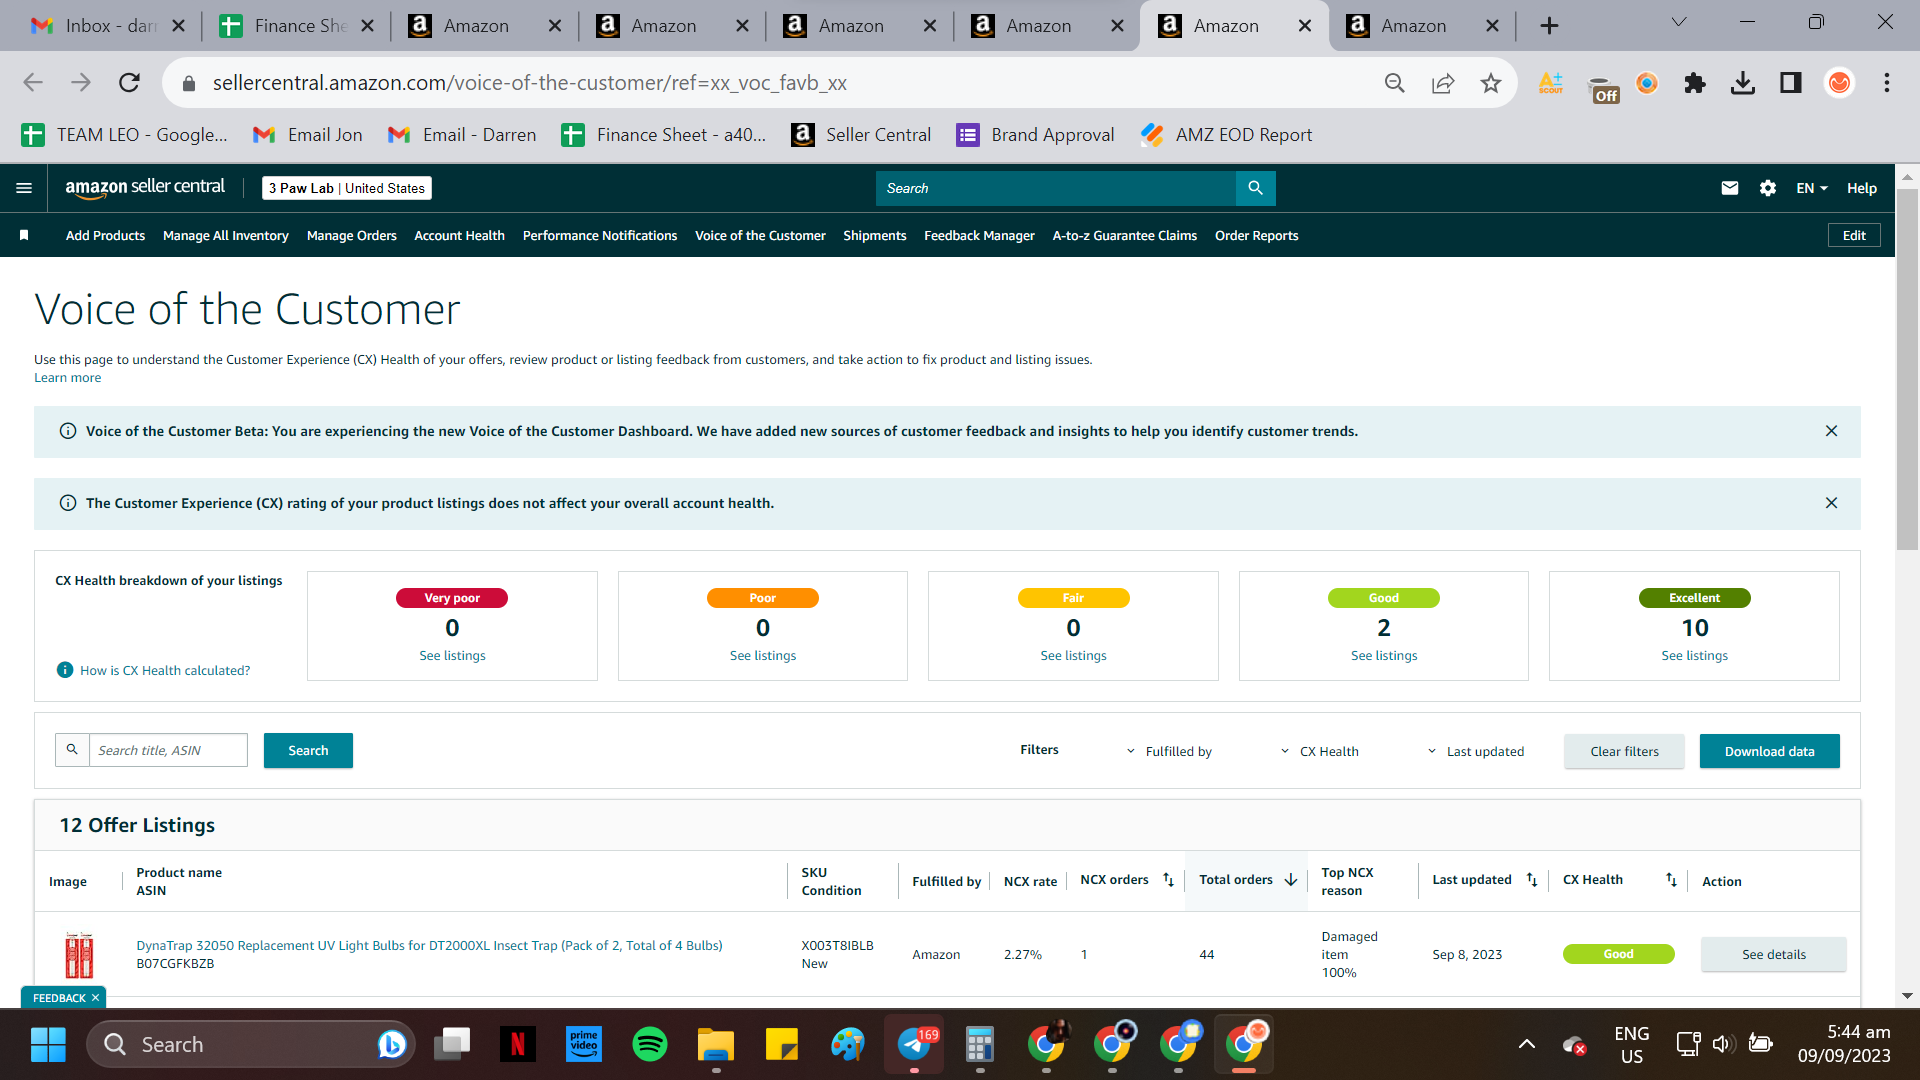This screenshot has height=1080, width=1920.
Task: Click the teal Search button for listings
Action: [x=308, y=751]
